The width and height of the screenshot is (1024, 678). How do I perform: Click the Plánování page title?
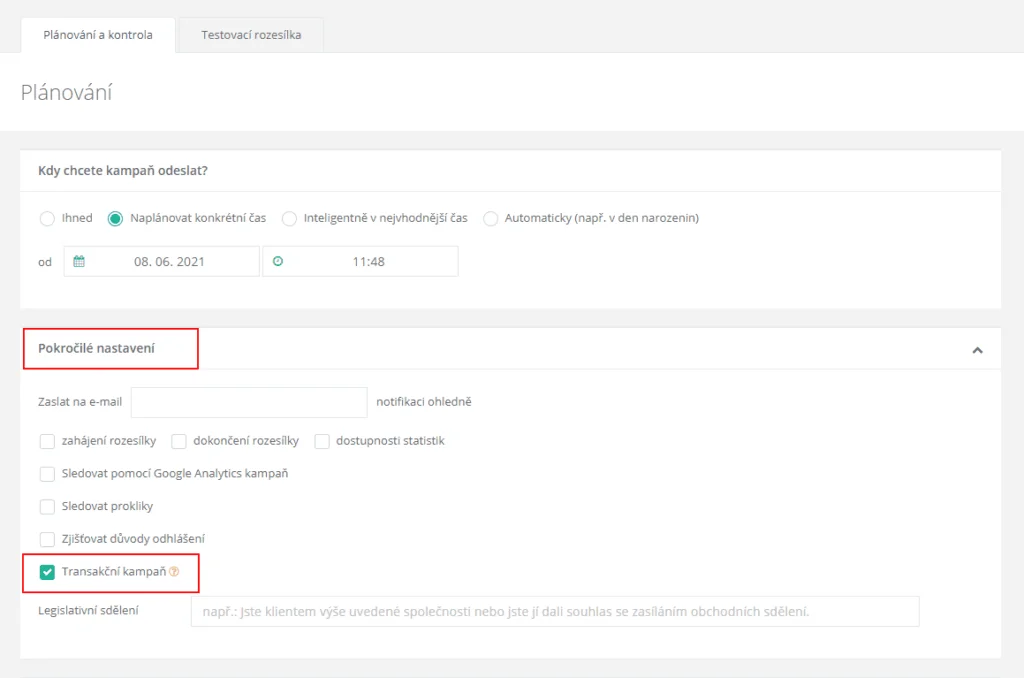point(67,93)
